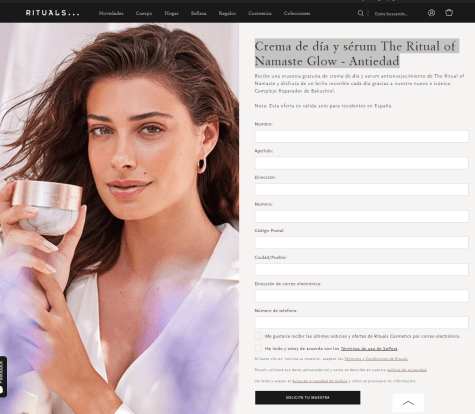Open the Regalos menu
The image size is (475, 414).
227,13
